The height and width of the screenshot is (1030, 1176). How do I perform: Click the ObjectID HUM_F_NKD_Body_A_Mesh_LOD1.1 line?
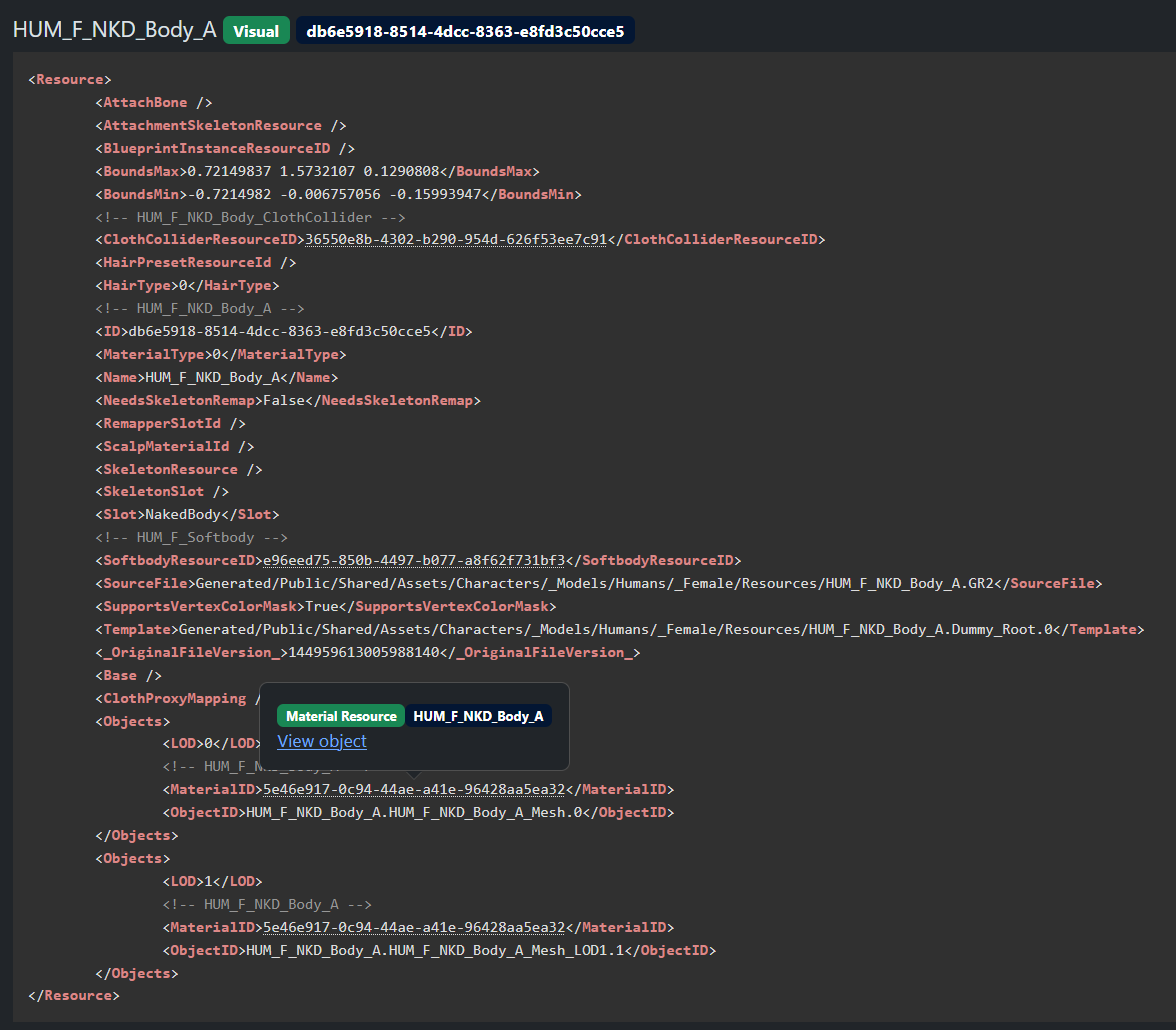tap(440, 950)
